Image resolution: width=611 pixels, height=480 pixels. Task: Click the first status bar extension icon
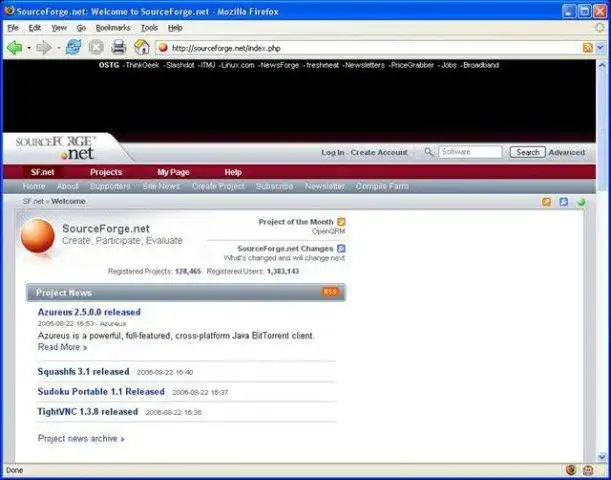[x=571, y=470]
